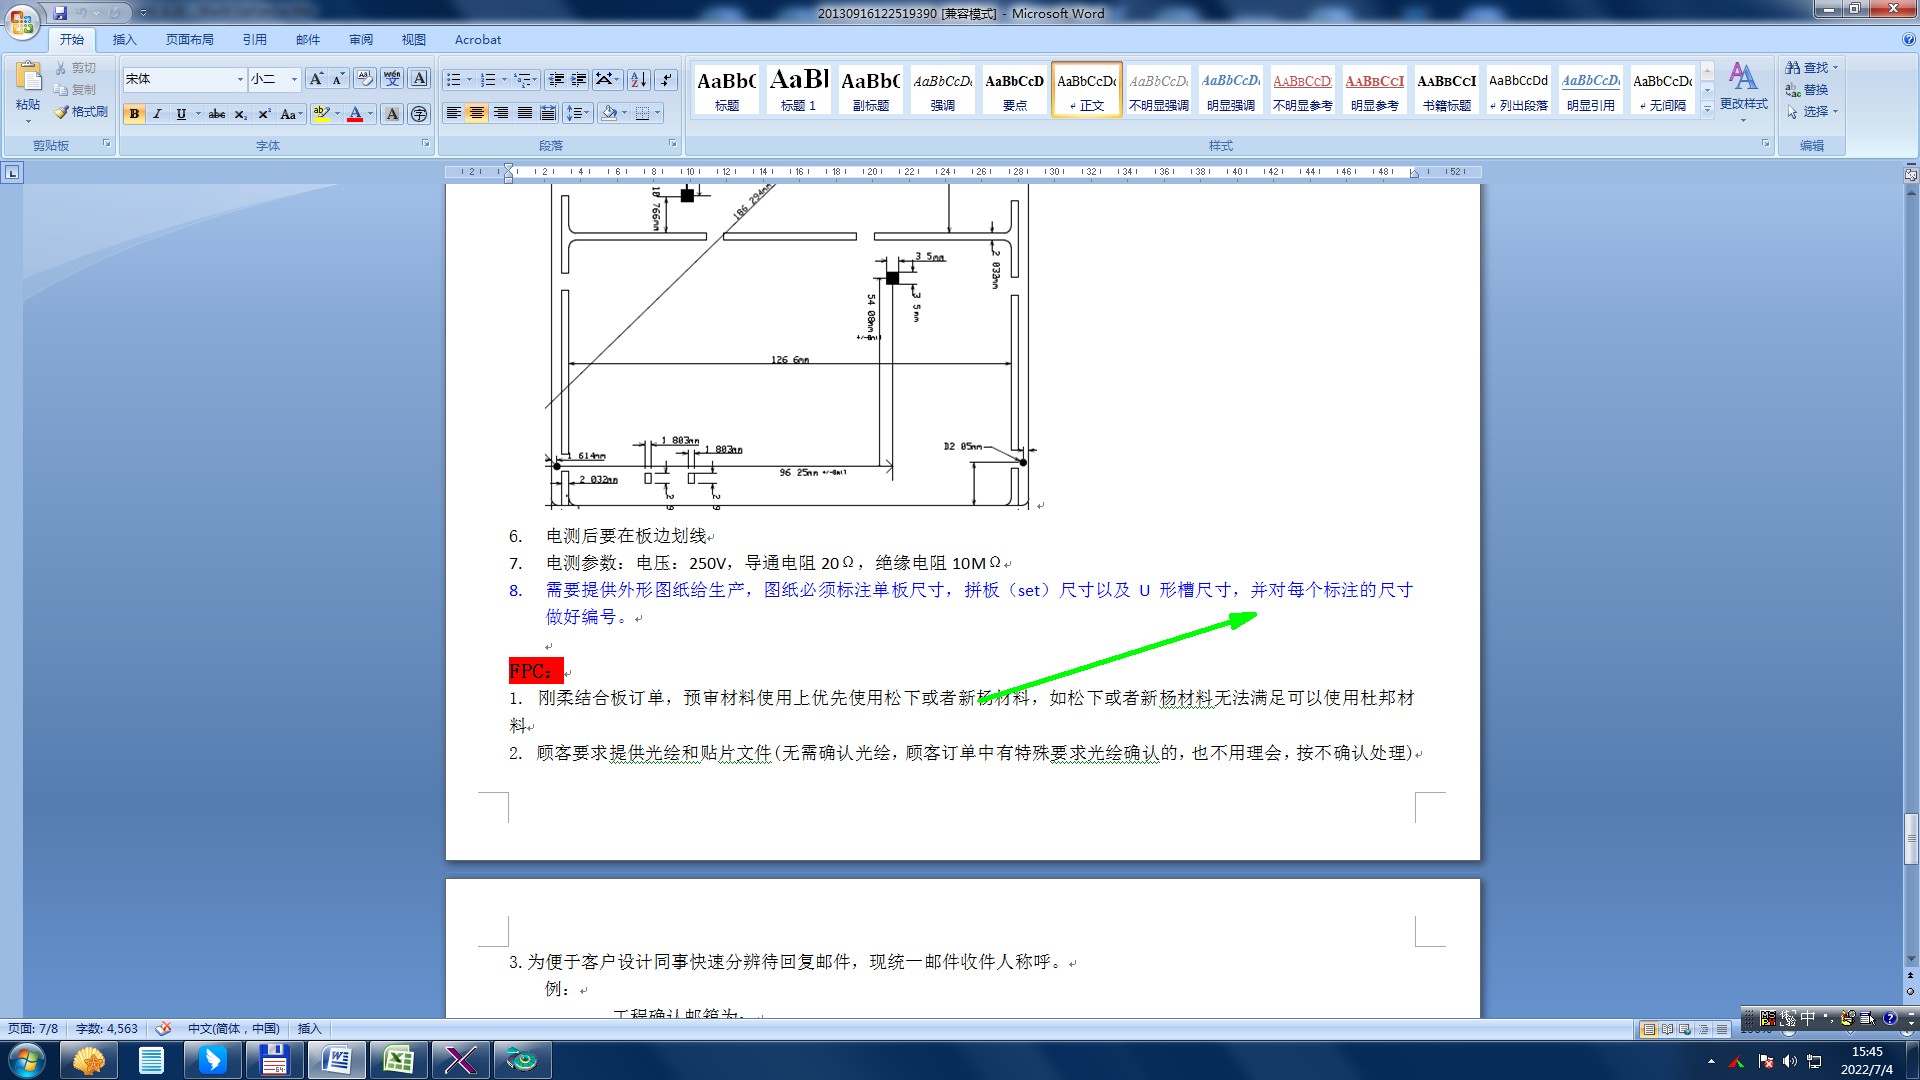Viewport: 1920px width, 1080px height.
Task: Click the Clear Formatting eraser icon
Action: pos(364,79)
